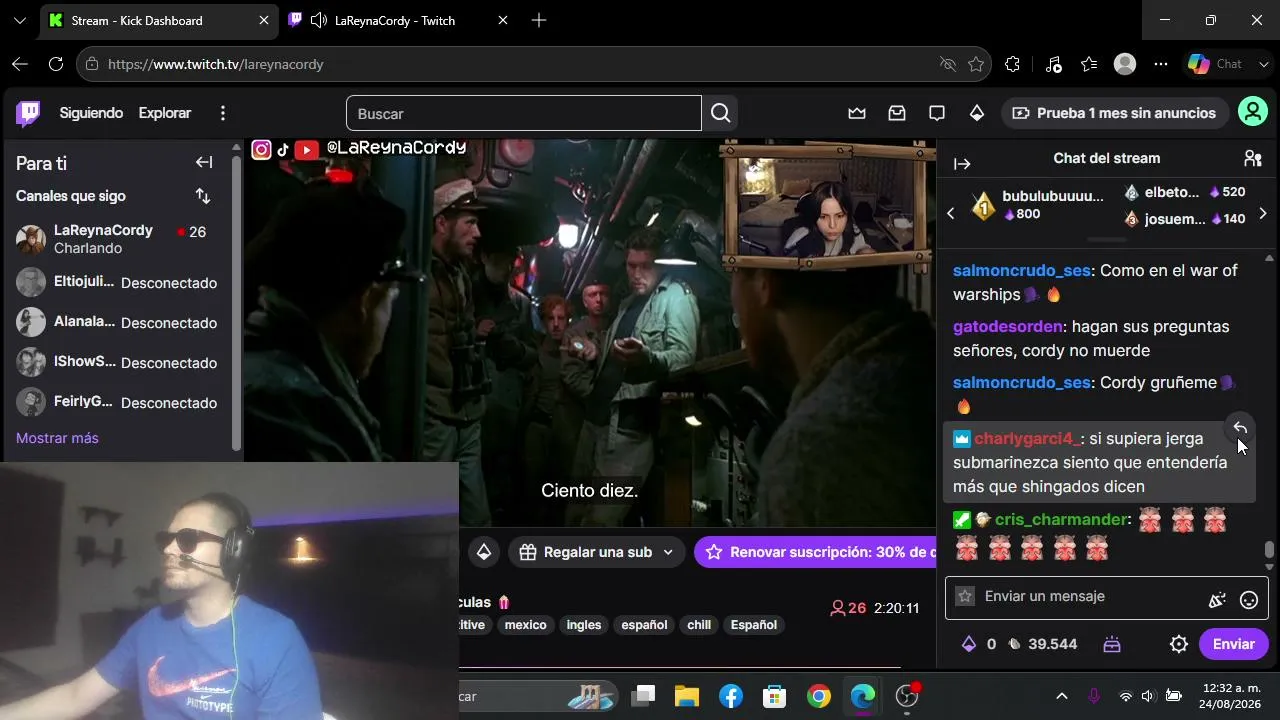The width and height of the screenshot is (1280, 720).
Task: Click the tracking prevention eye icon
Action: [948, 64]
